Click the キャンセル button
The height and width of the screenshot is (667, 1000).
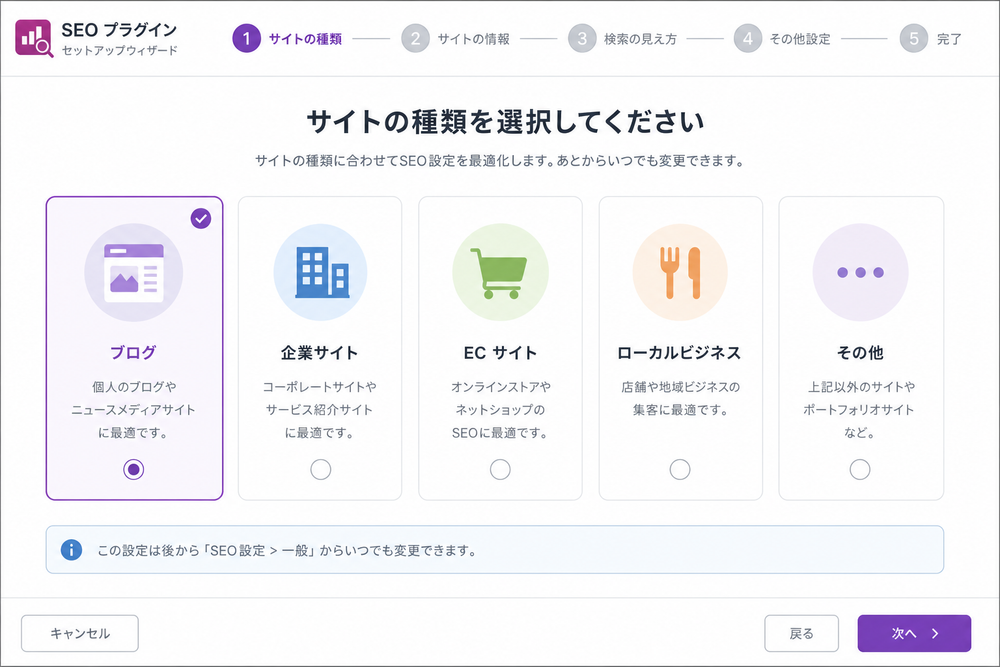[x=80, y=633]
